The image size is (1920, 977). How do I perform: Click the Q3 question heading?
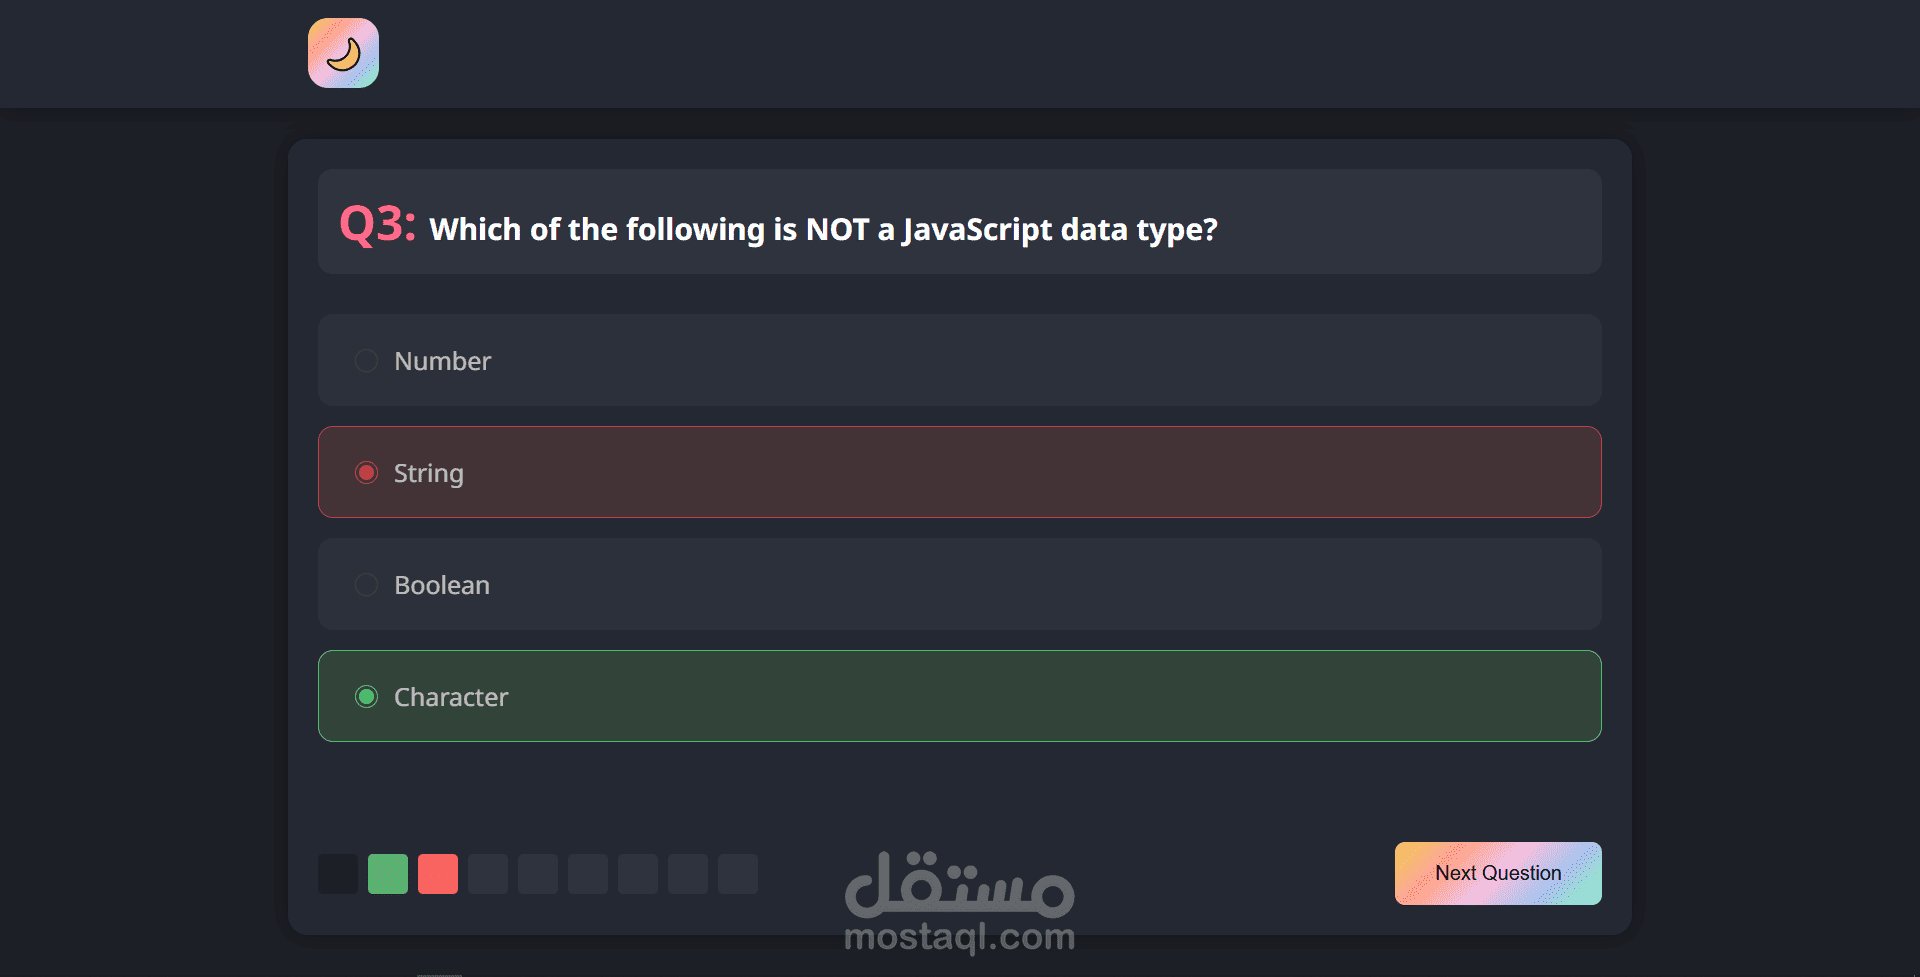click(778, 225)
